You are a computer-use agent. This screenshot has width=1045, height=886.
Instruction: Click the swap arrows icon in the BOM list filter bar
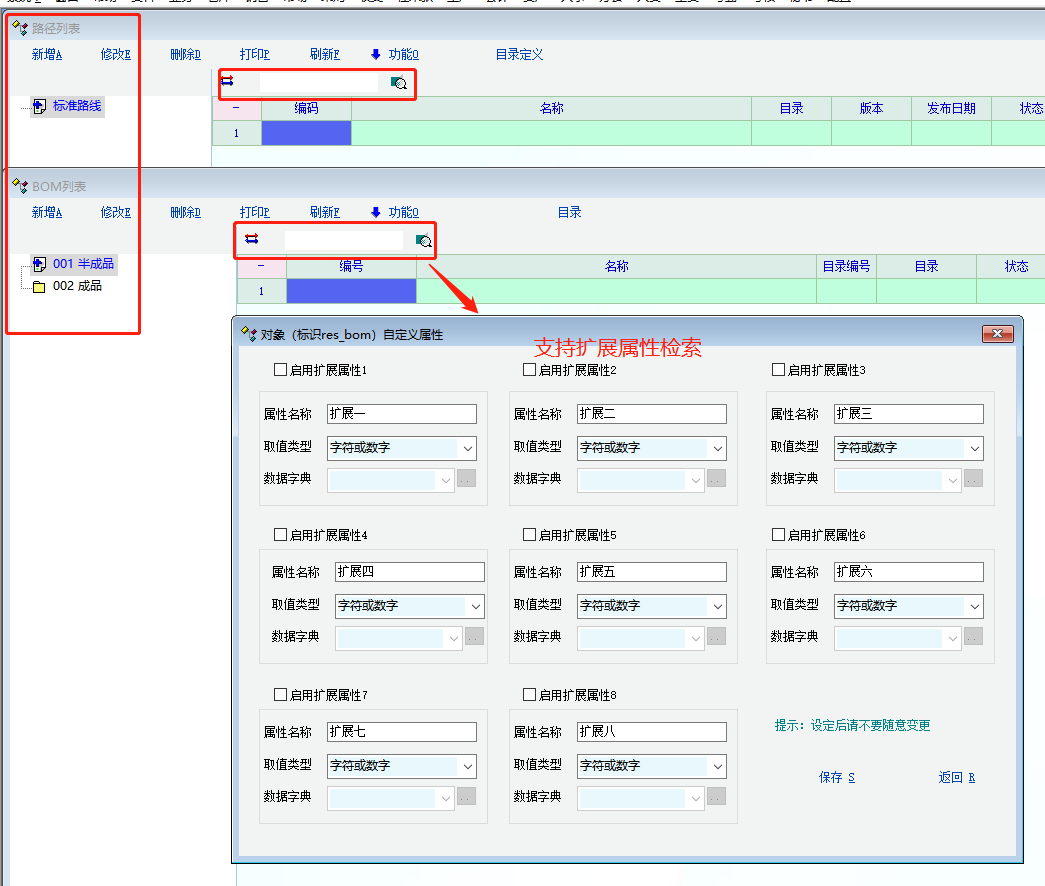(x=251, y=239)
